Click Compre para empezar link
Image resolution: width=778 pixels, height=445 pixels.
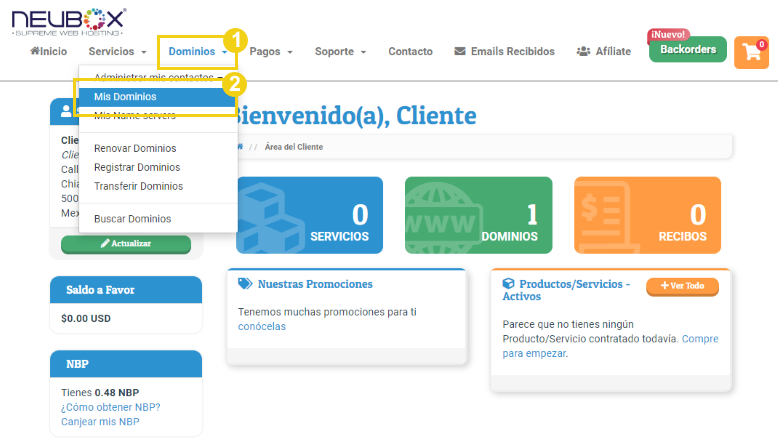pos(610,346)
